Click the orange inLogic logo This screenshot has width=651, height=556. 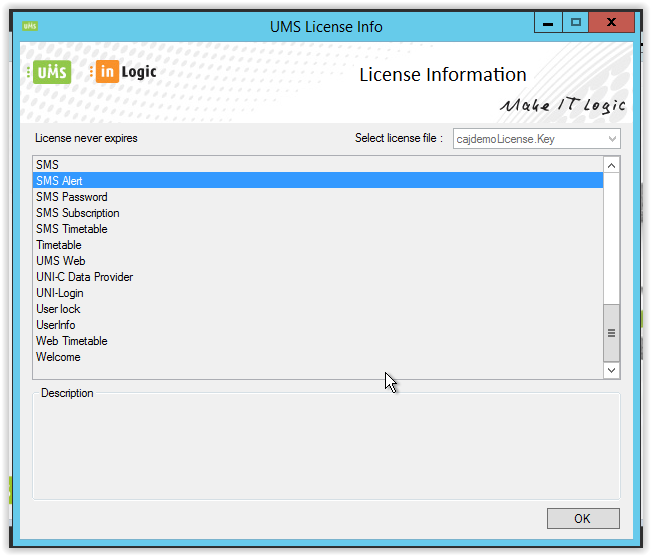tap(124, 72)
